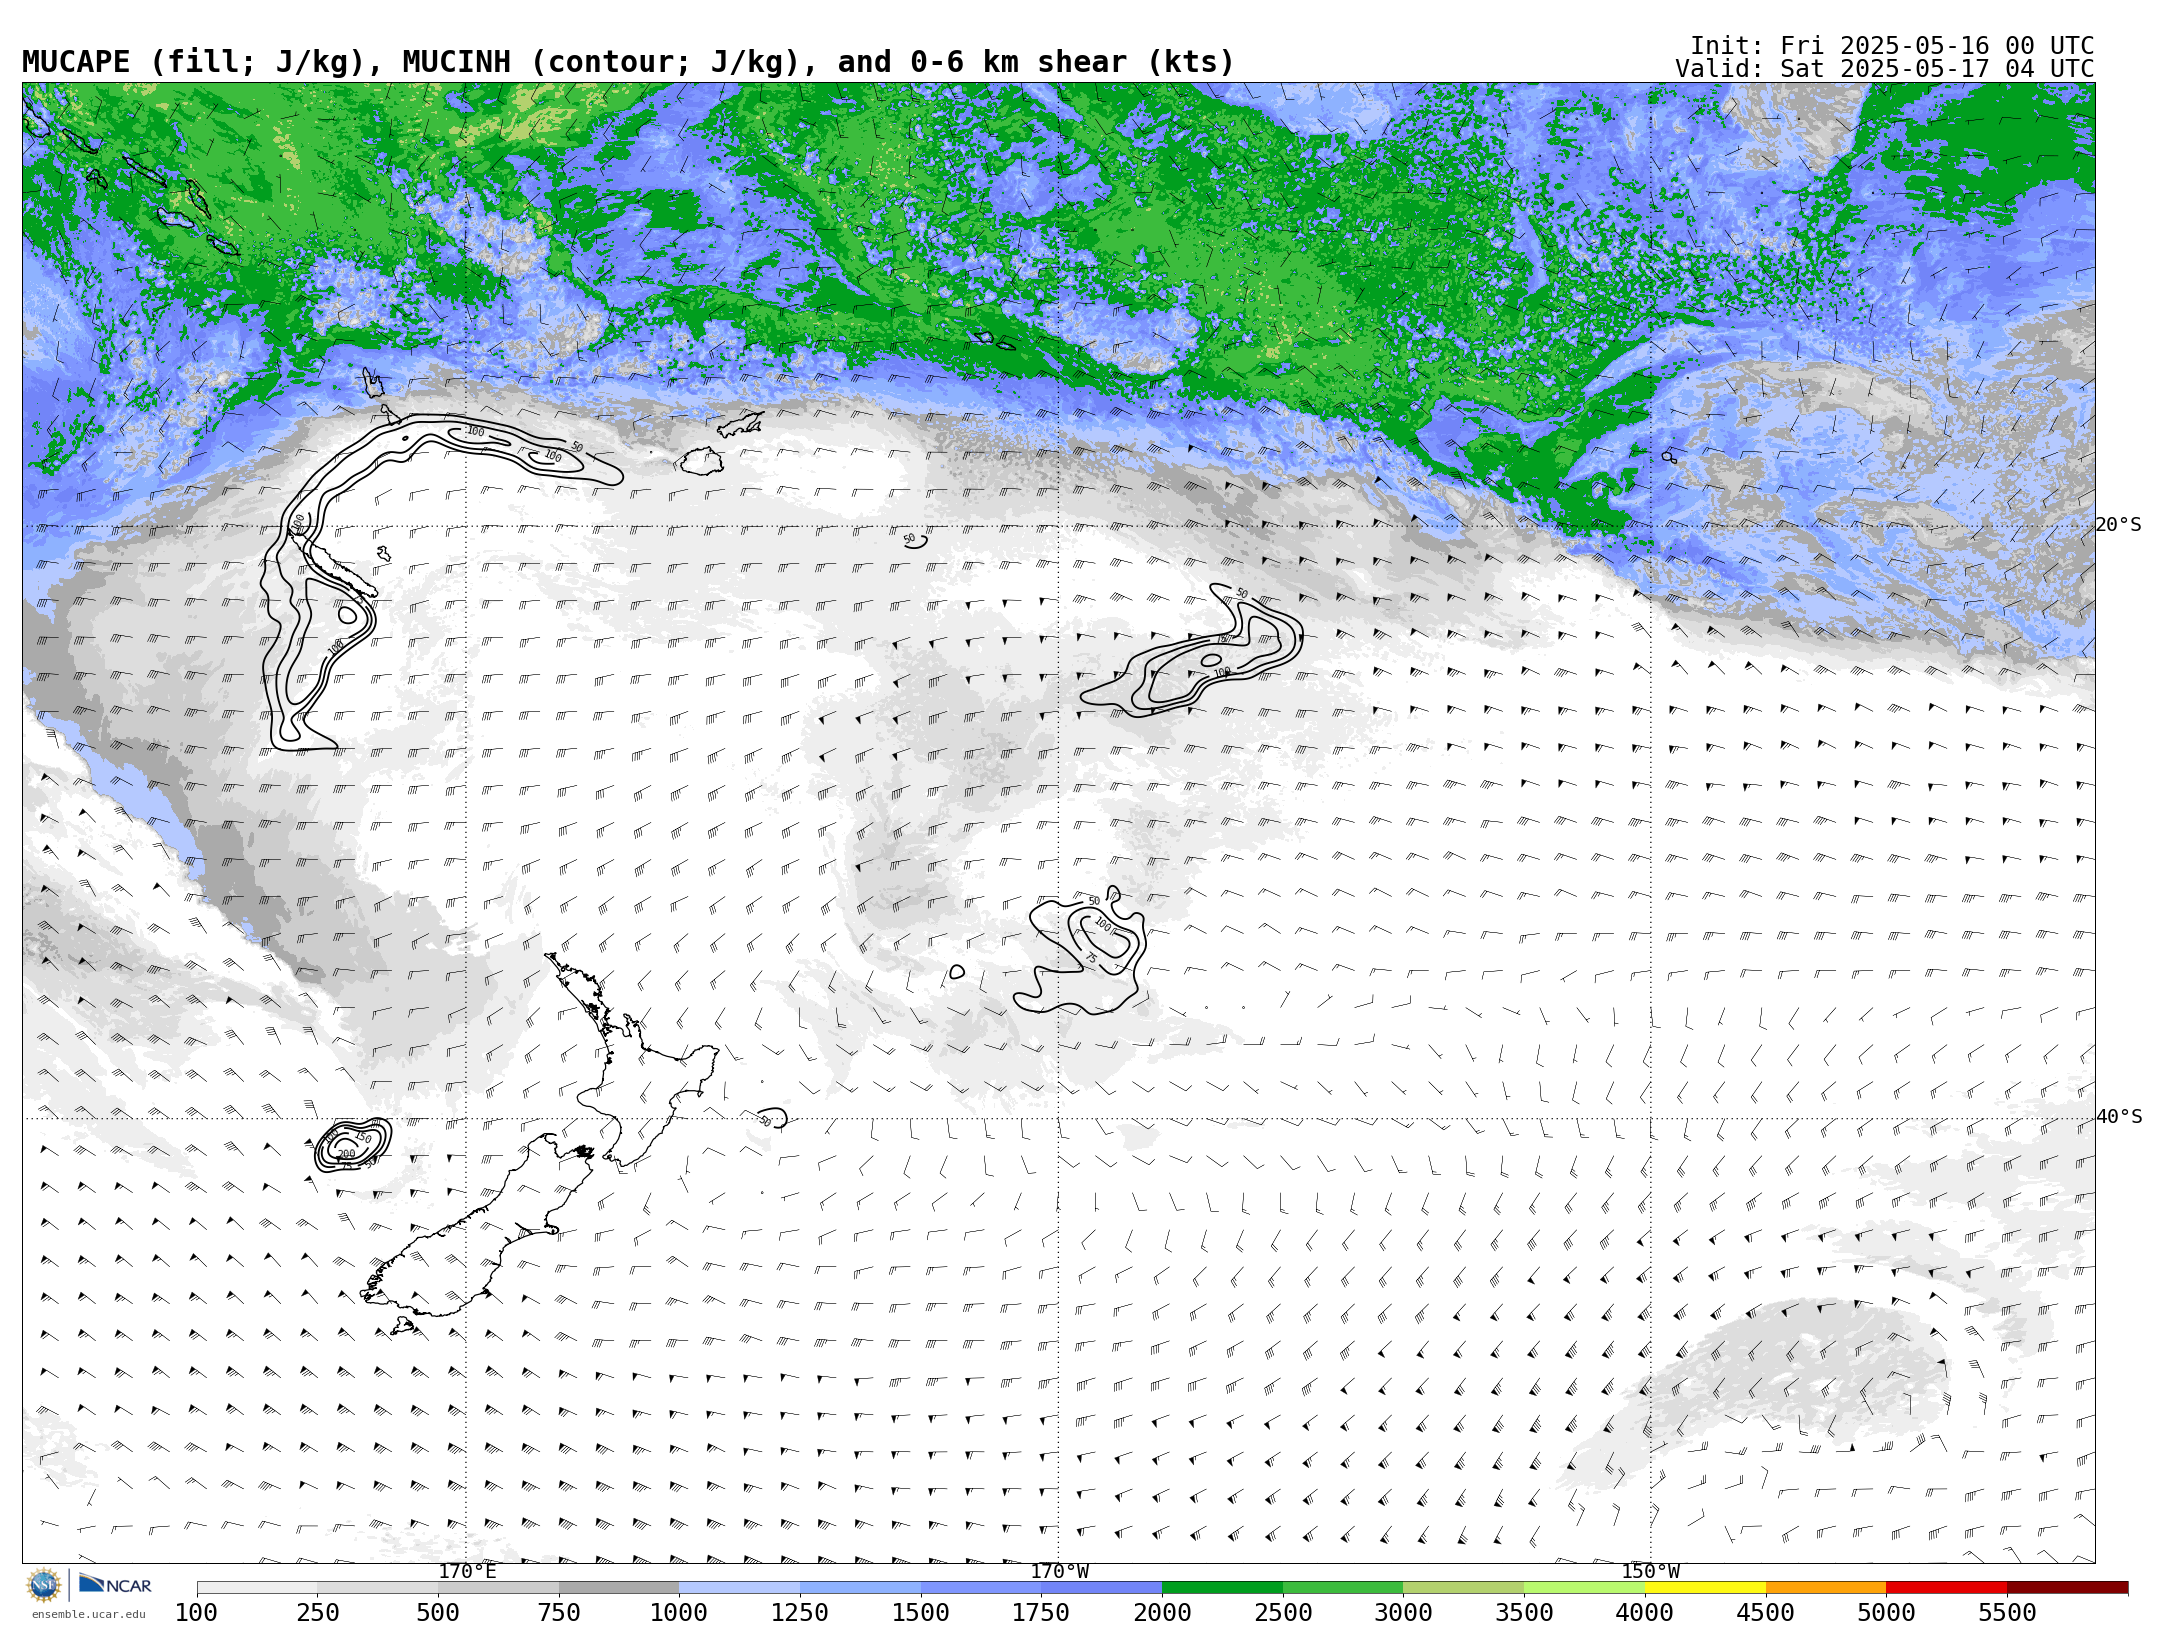This screenshot has width=2160, height=1626.
Task: Click the colorbar label 1750
Action: tap(1041, 1613)
